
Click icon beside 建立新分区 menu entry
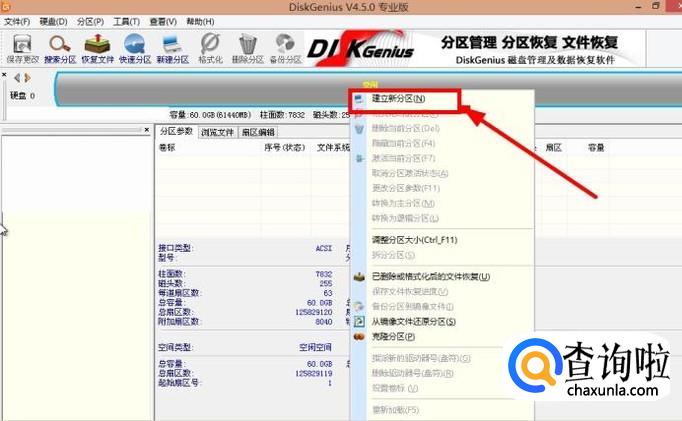click(x=359, y=99)
